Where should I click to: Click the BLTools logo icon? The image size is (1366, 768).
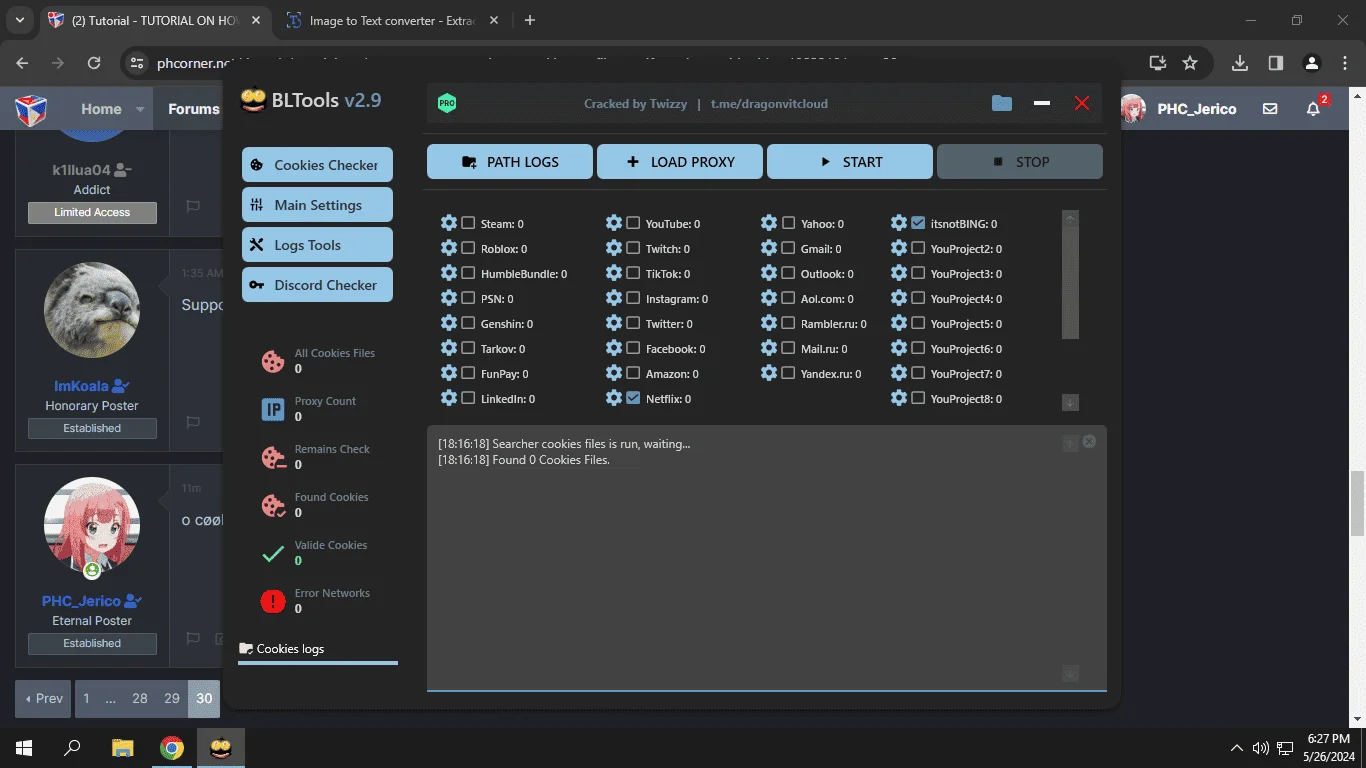(253, 100)
